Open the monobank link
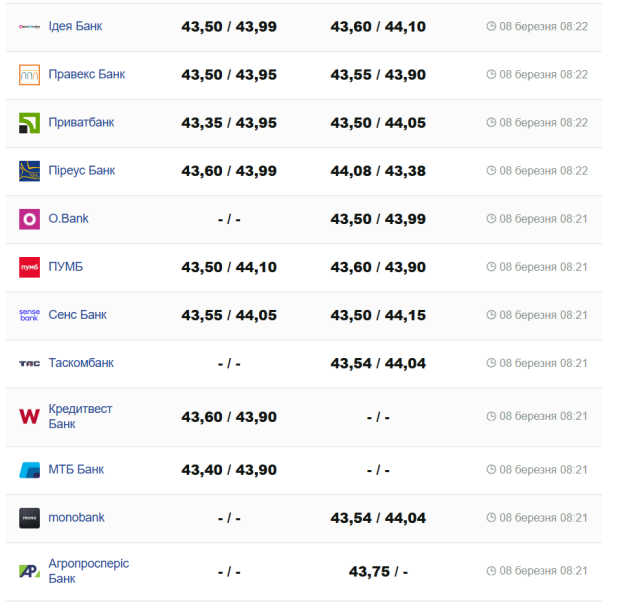 (76, 517)
